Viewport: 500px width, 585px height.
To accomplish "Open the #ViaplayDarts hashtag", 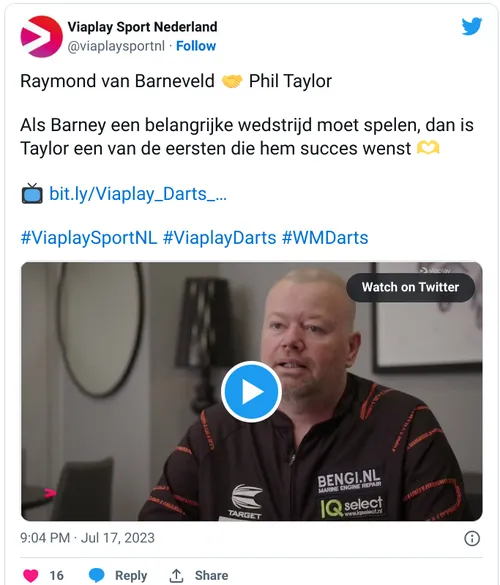I will [220, 238].
